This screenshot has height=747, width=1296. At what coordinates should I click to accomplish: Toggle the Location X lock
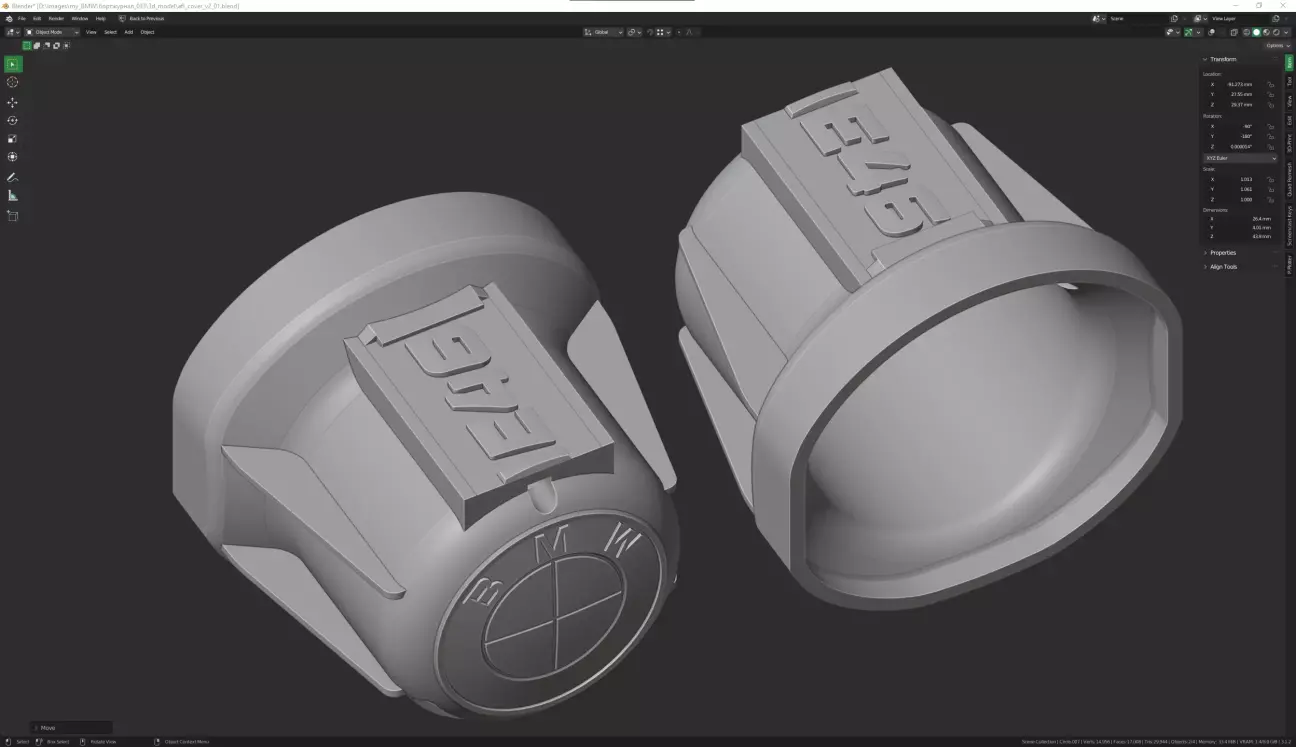1271,84
